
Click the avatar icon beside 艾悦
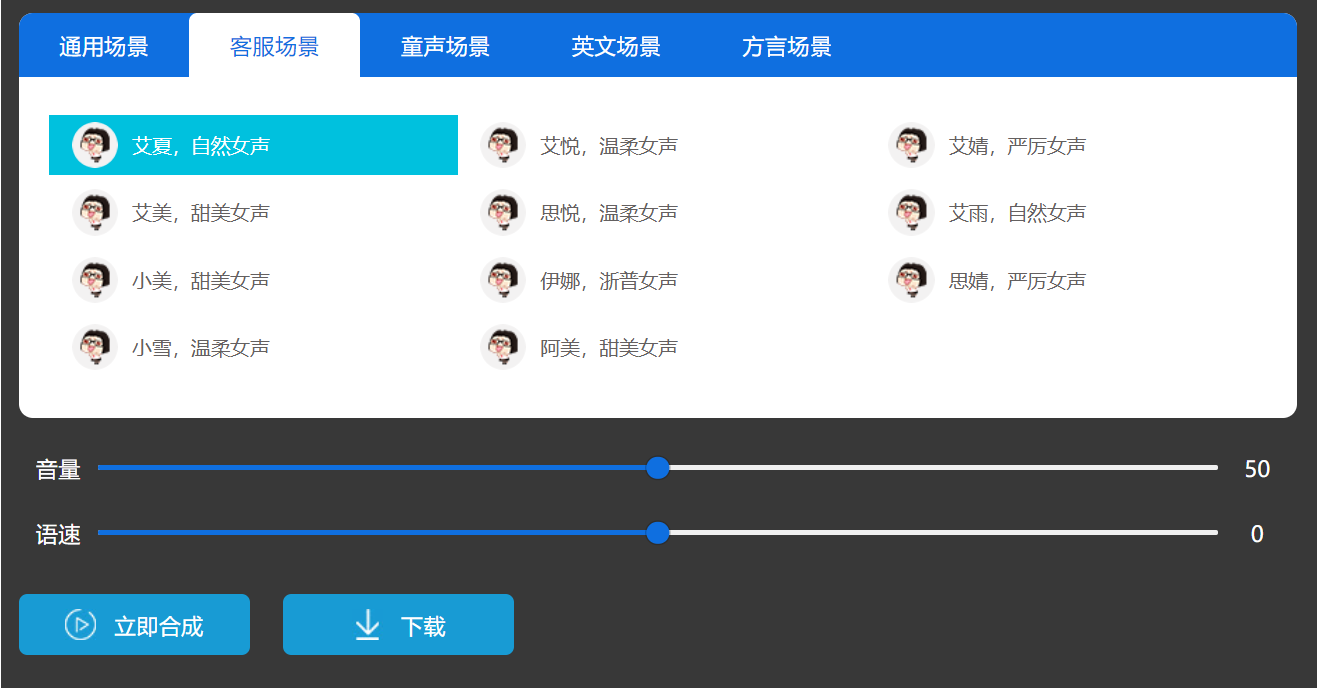tap(503, 145)
